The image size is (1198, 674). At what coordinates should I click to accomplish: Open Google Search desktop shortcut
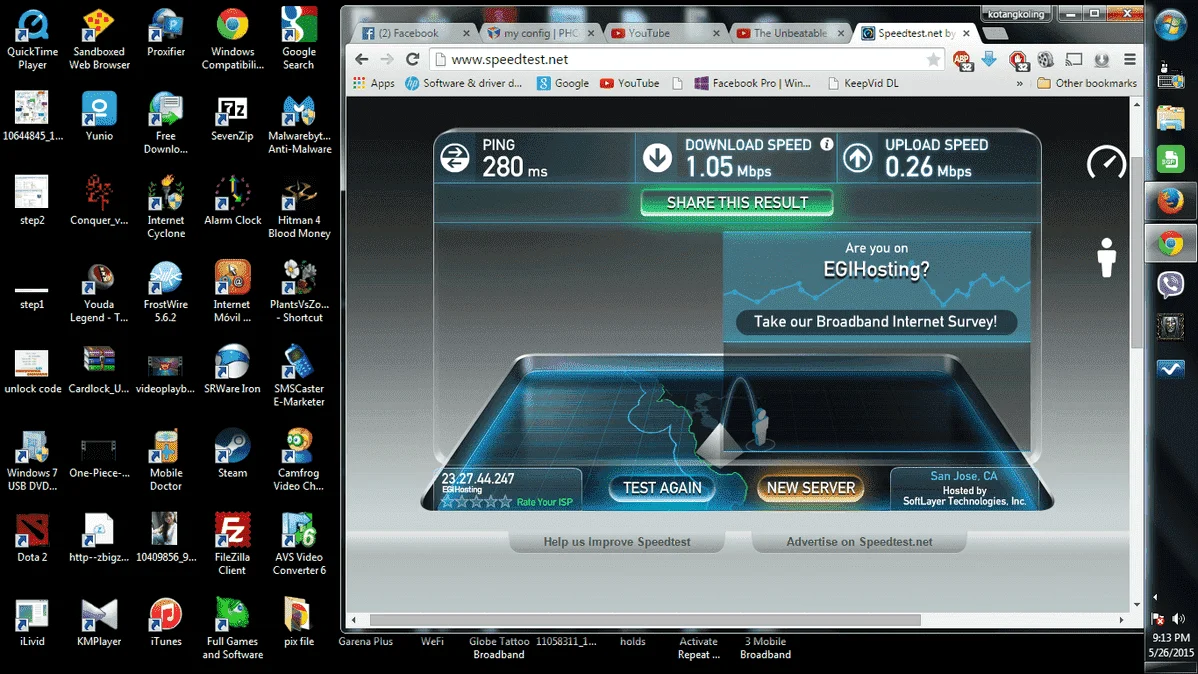coord(299,40)
